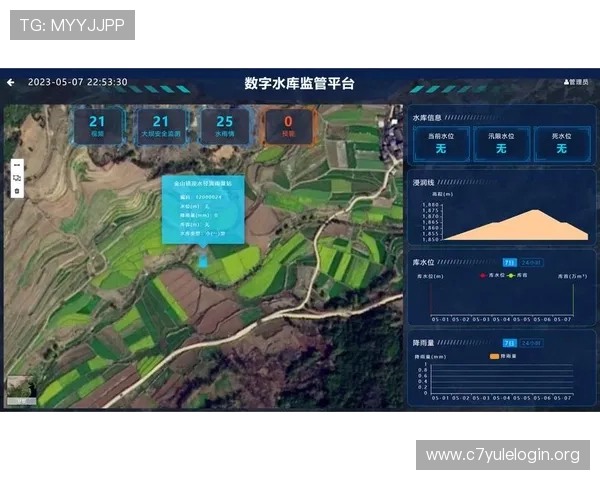Click the 死水位 info card

point(561,144)
